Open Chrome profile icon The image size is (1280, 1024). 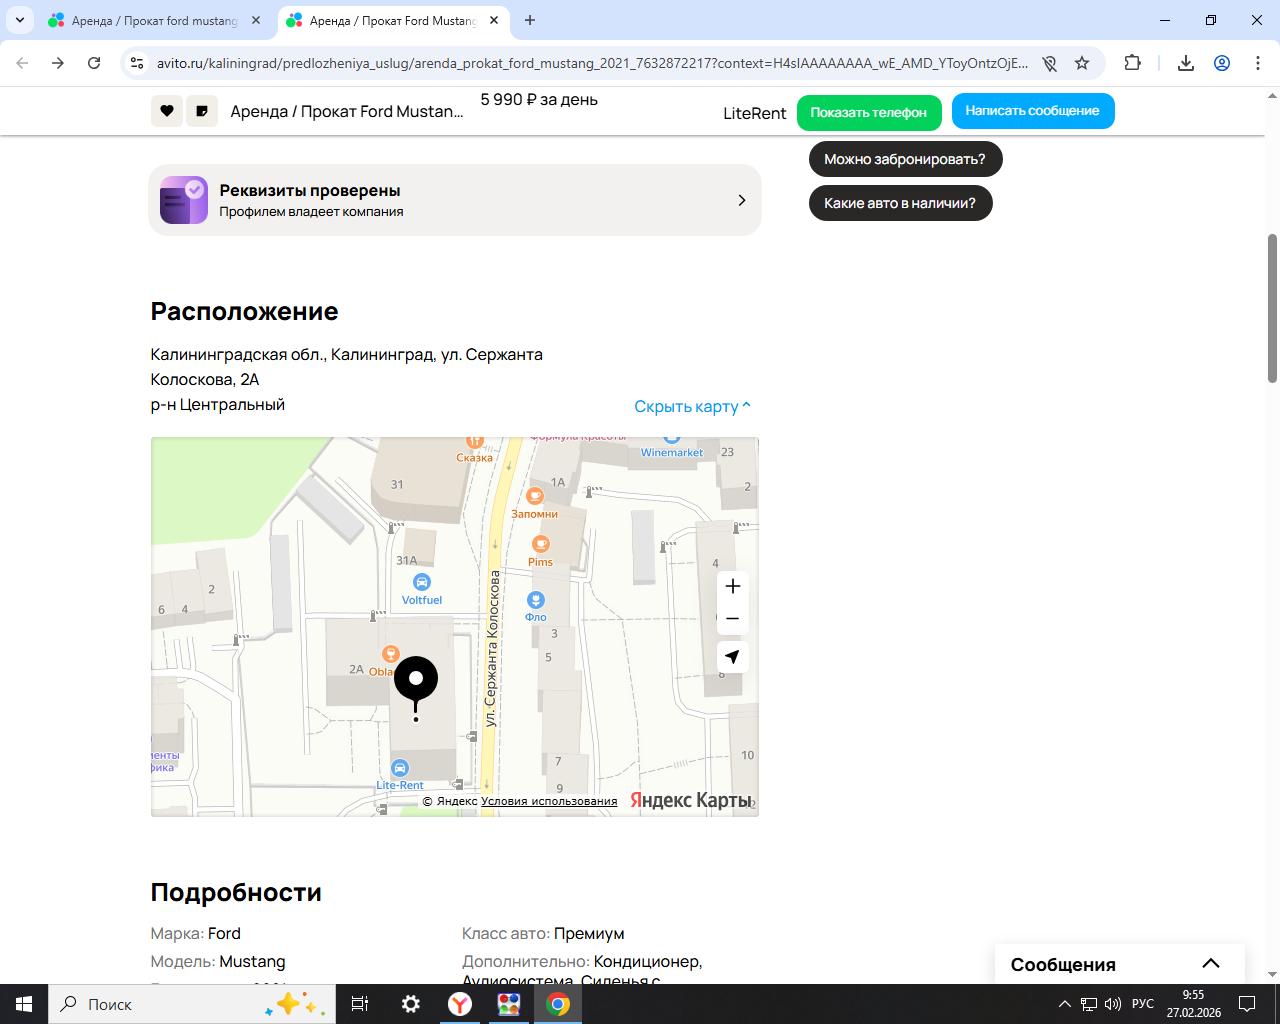tap(1222, 63)
